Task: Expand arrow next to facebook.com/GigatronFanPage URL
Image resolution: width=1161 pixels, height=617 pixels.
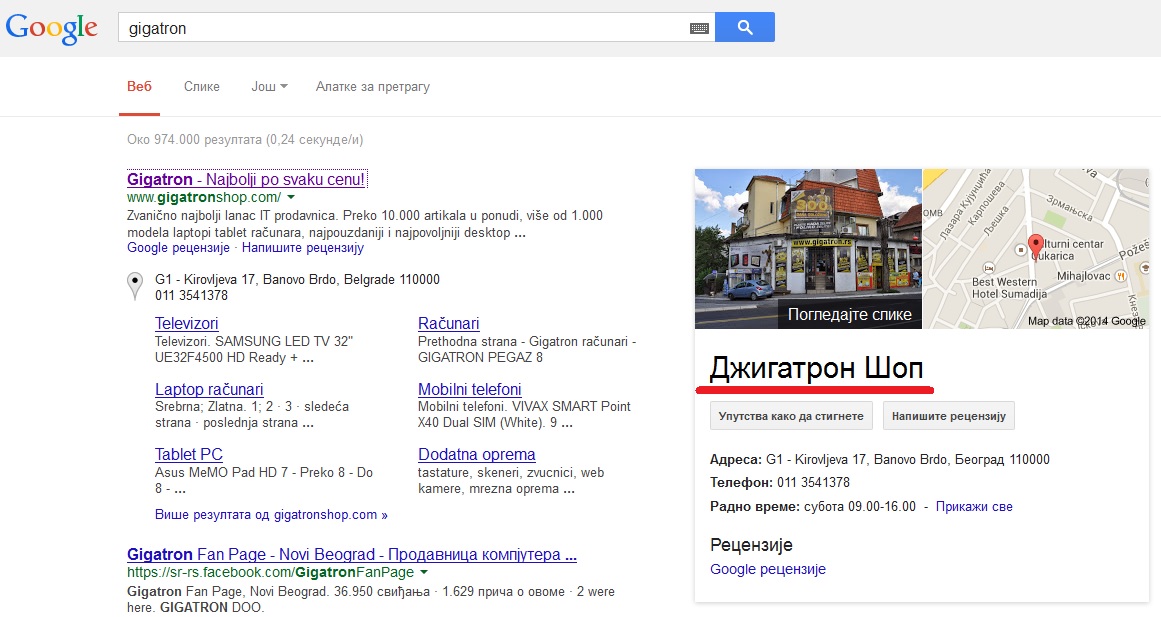Action: (x=424, y=573)
